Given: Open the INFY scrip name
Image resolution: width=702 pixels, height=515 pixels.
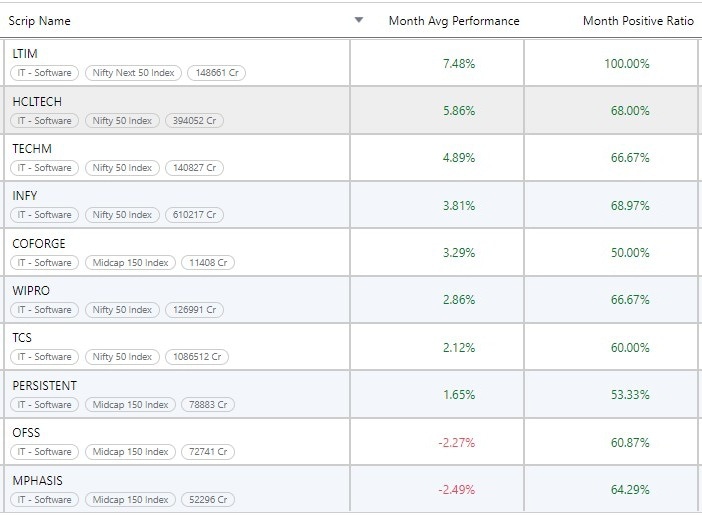Looking at the screenshot, I should click(x=25, y=196).
